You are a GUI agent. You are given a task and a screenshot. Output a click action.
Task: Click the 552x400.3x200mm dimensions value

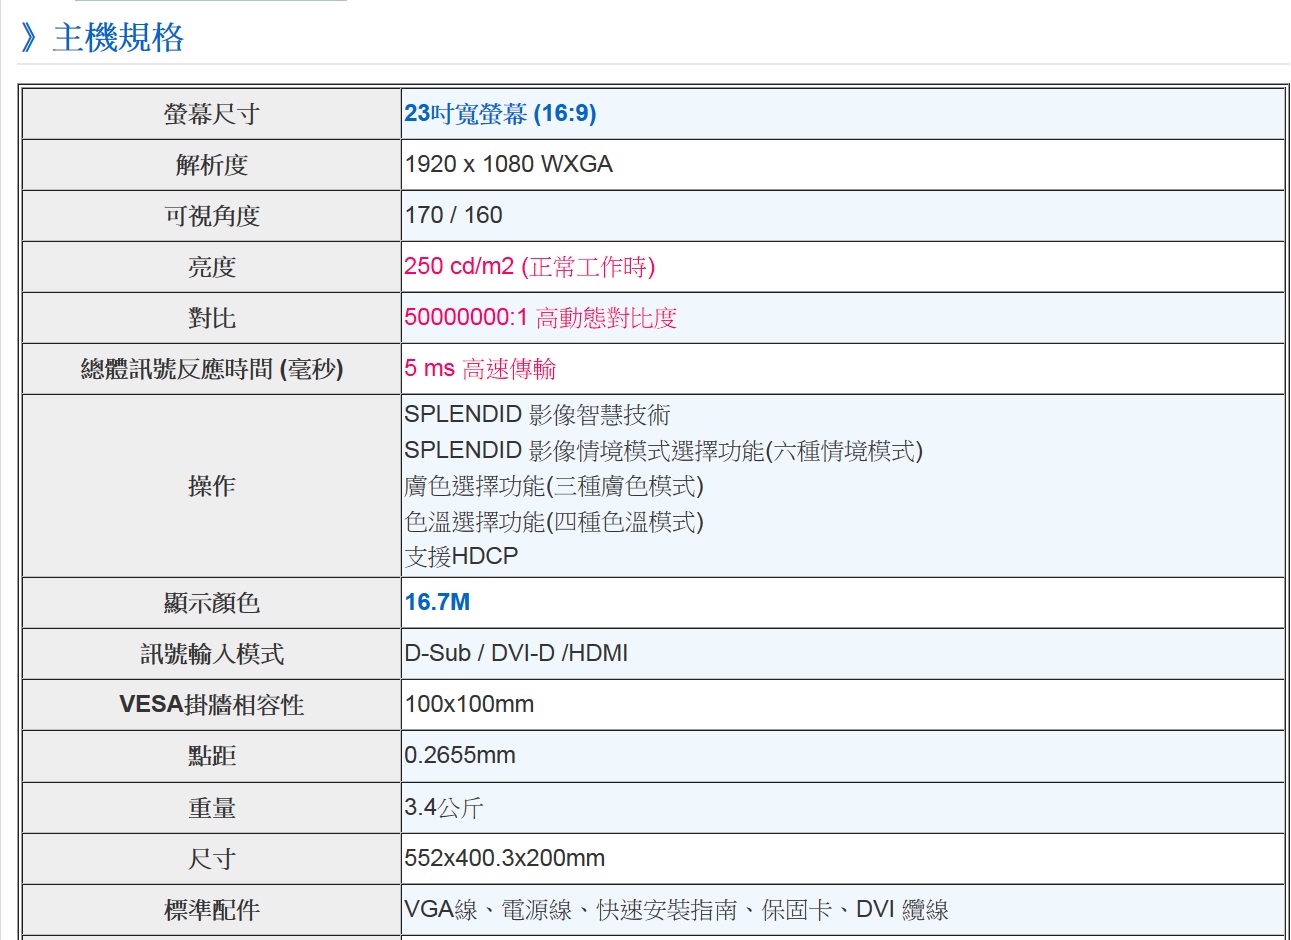pyautogui.click(x=504, y=859)
